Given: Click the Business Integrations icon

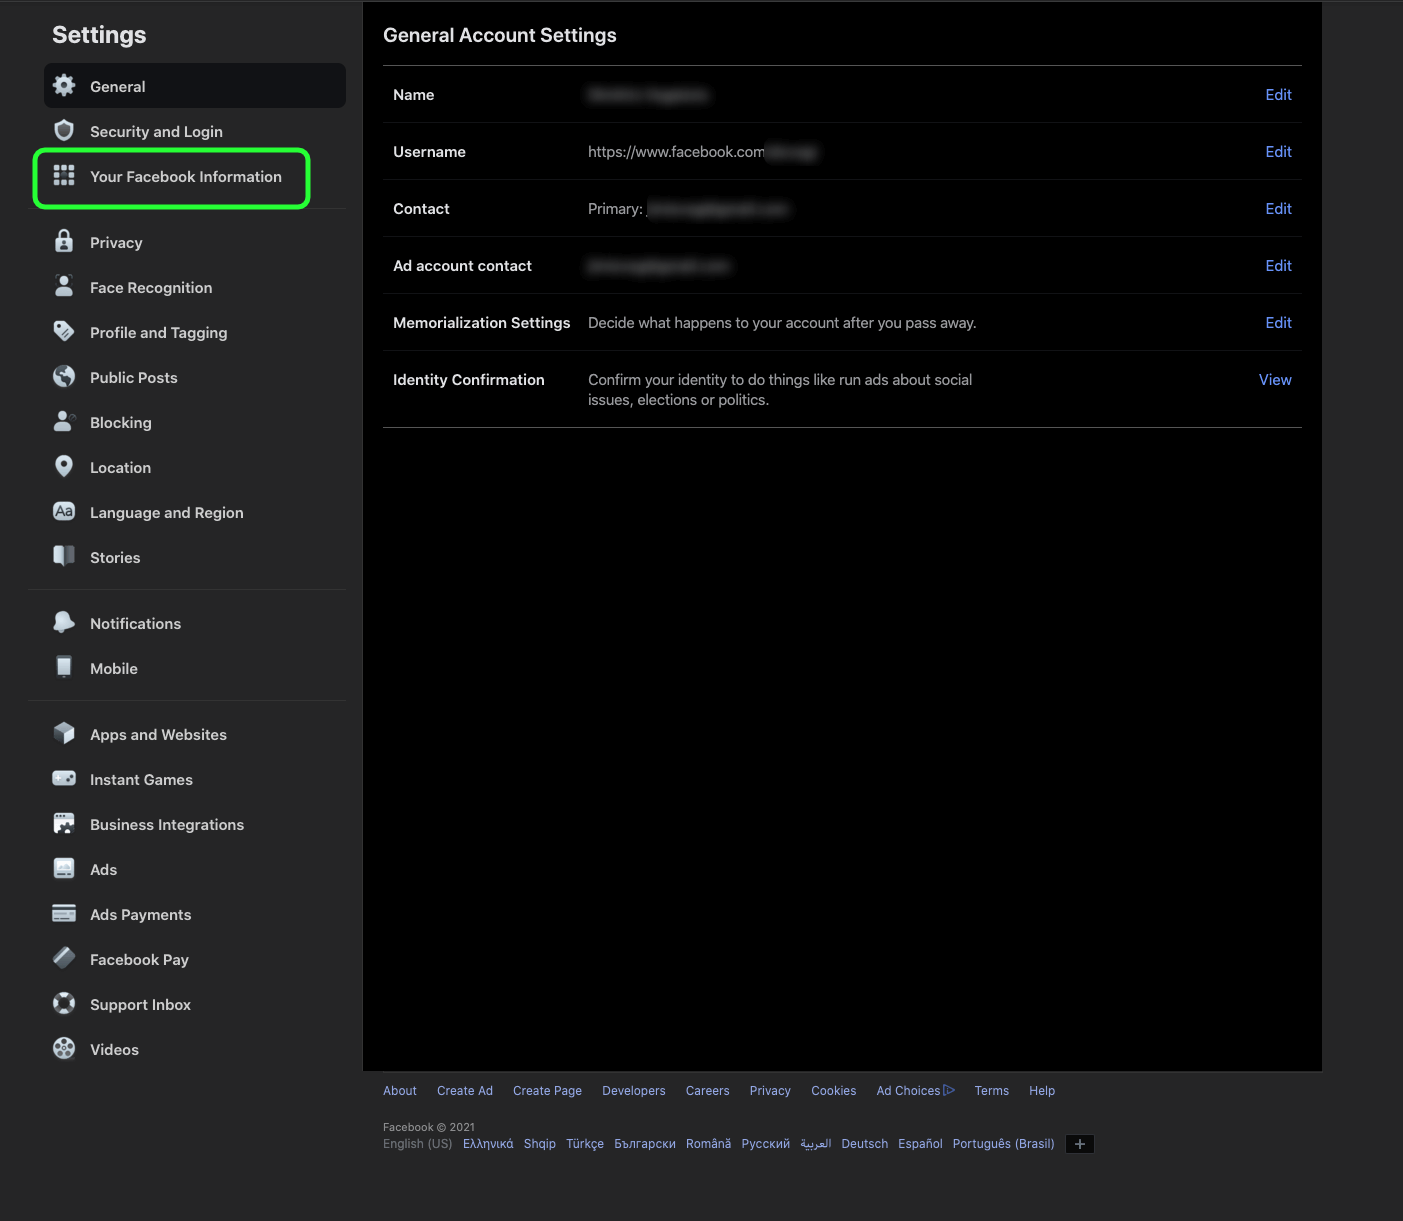Looking at the screenshot, I should (x=64, y=824).
